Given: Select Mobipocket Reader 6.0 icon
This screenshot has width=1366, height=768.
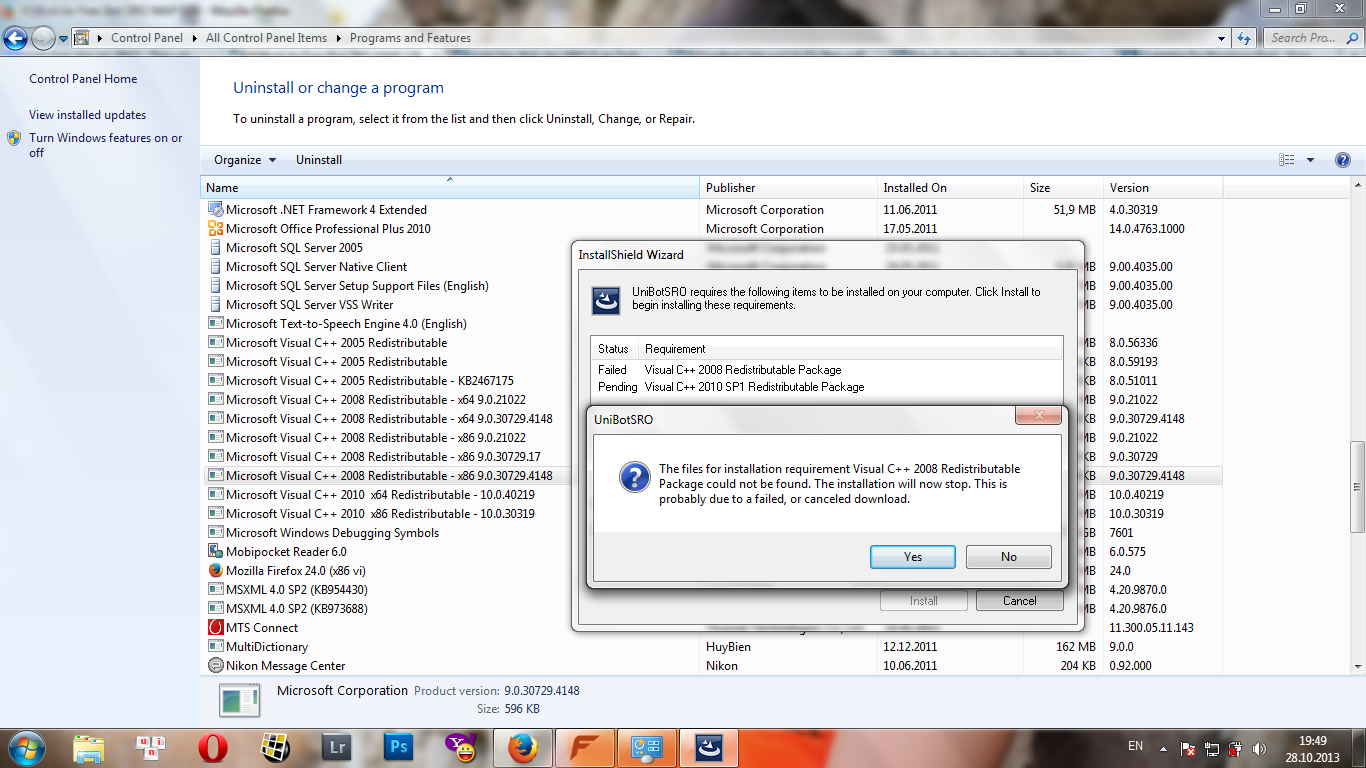Looking at the screenshot, I should (x=215, y=552).
